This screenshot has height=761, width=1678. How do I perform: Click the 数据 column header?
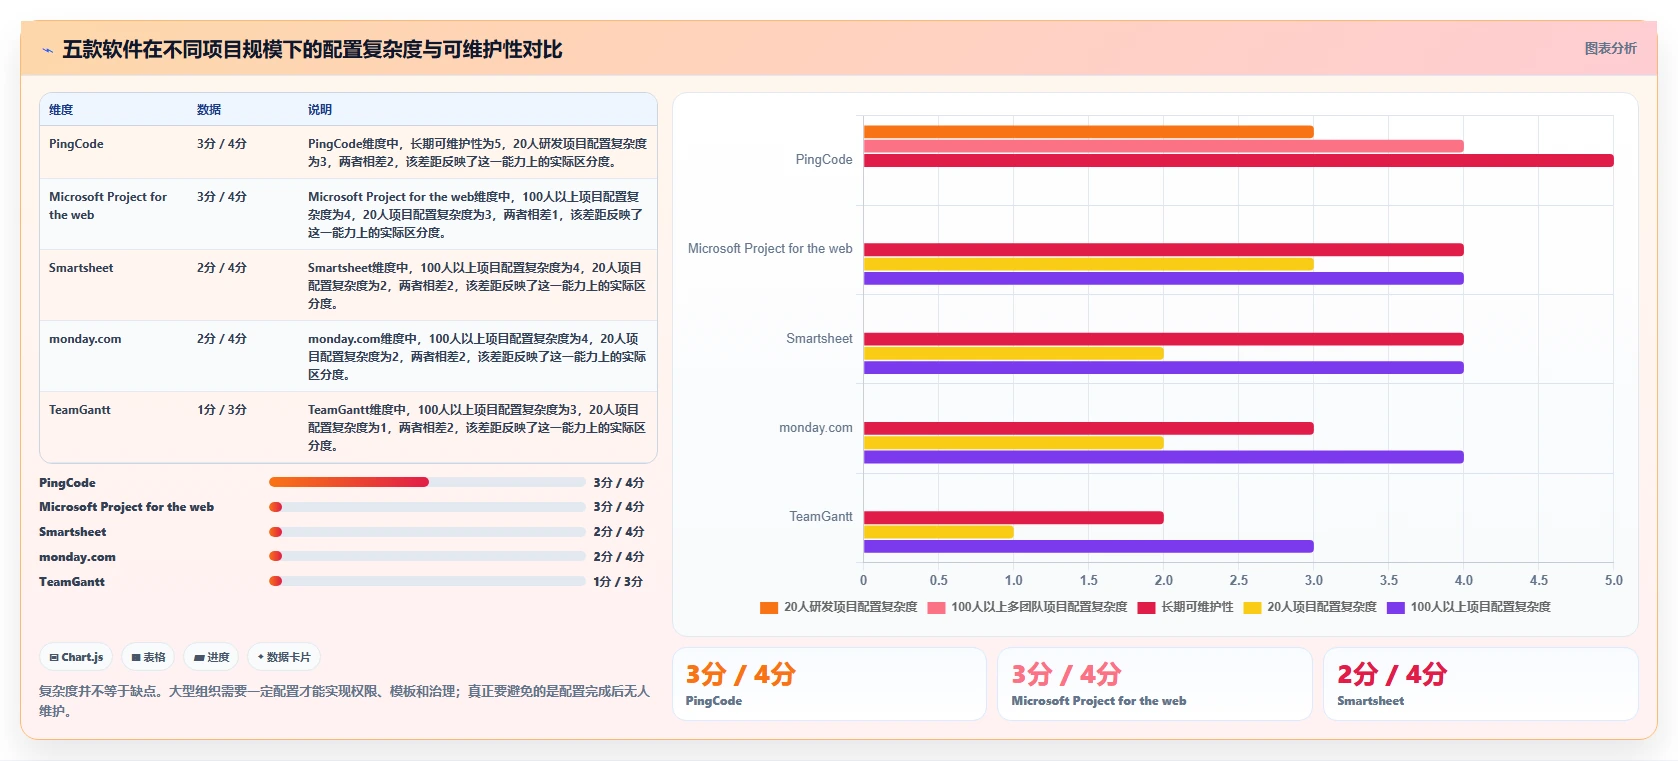209,110
